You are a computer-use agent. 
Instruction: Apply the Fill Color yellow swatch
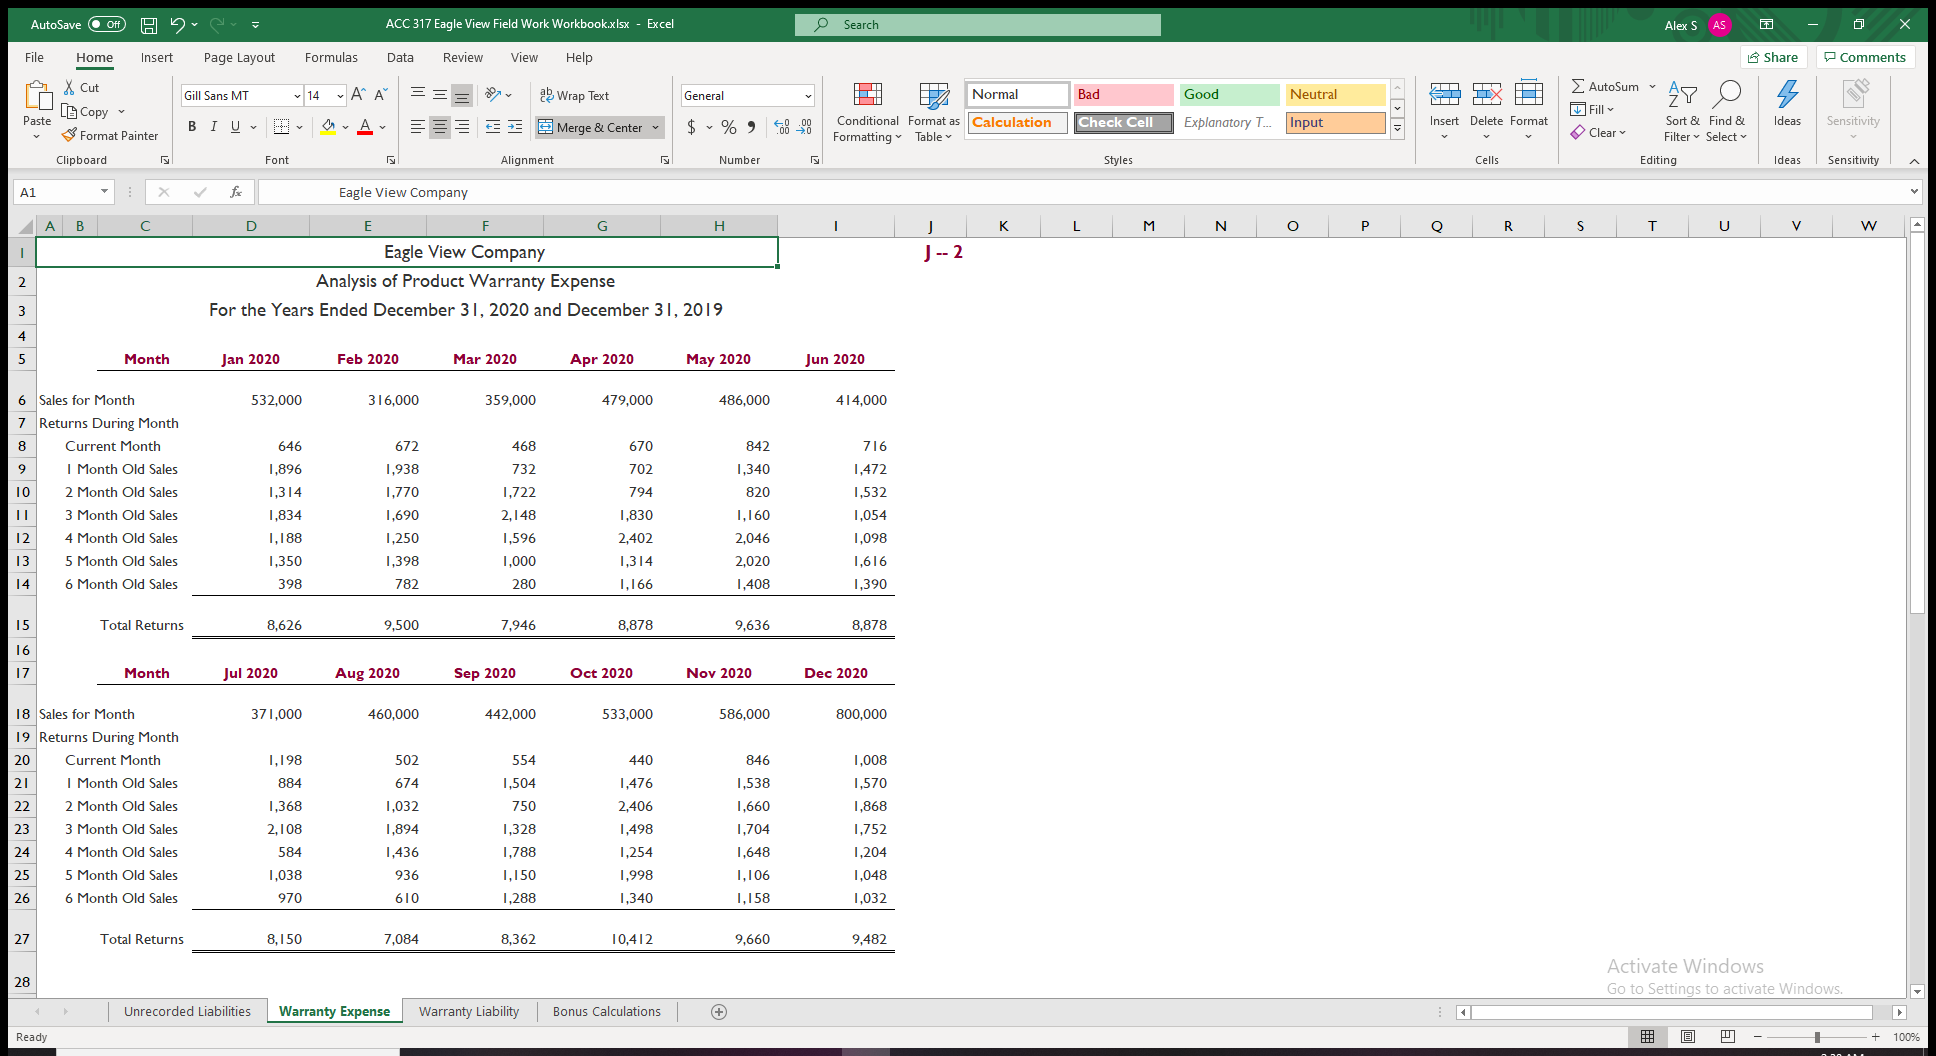pos(327,127)
